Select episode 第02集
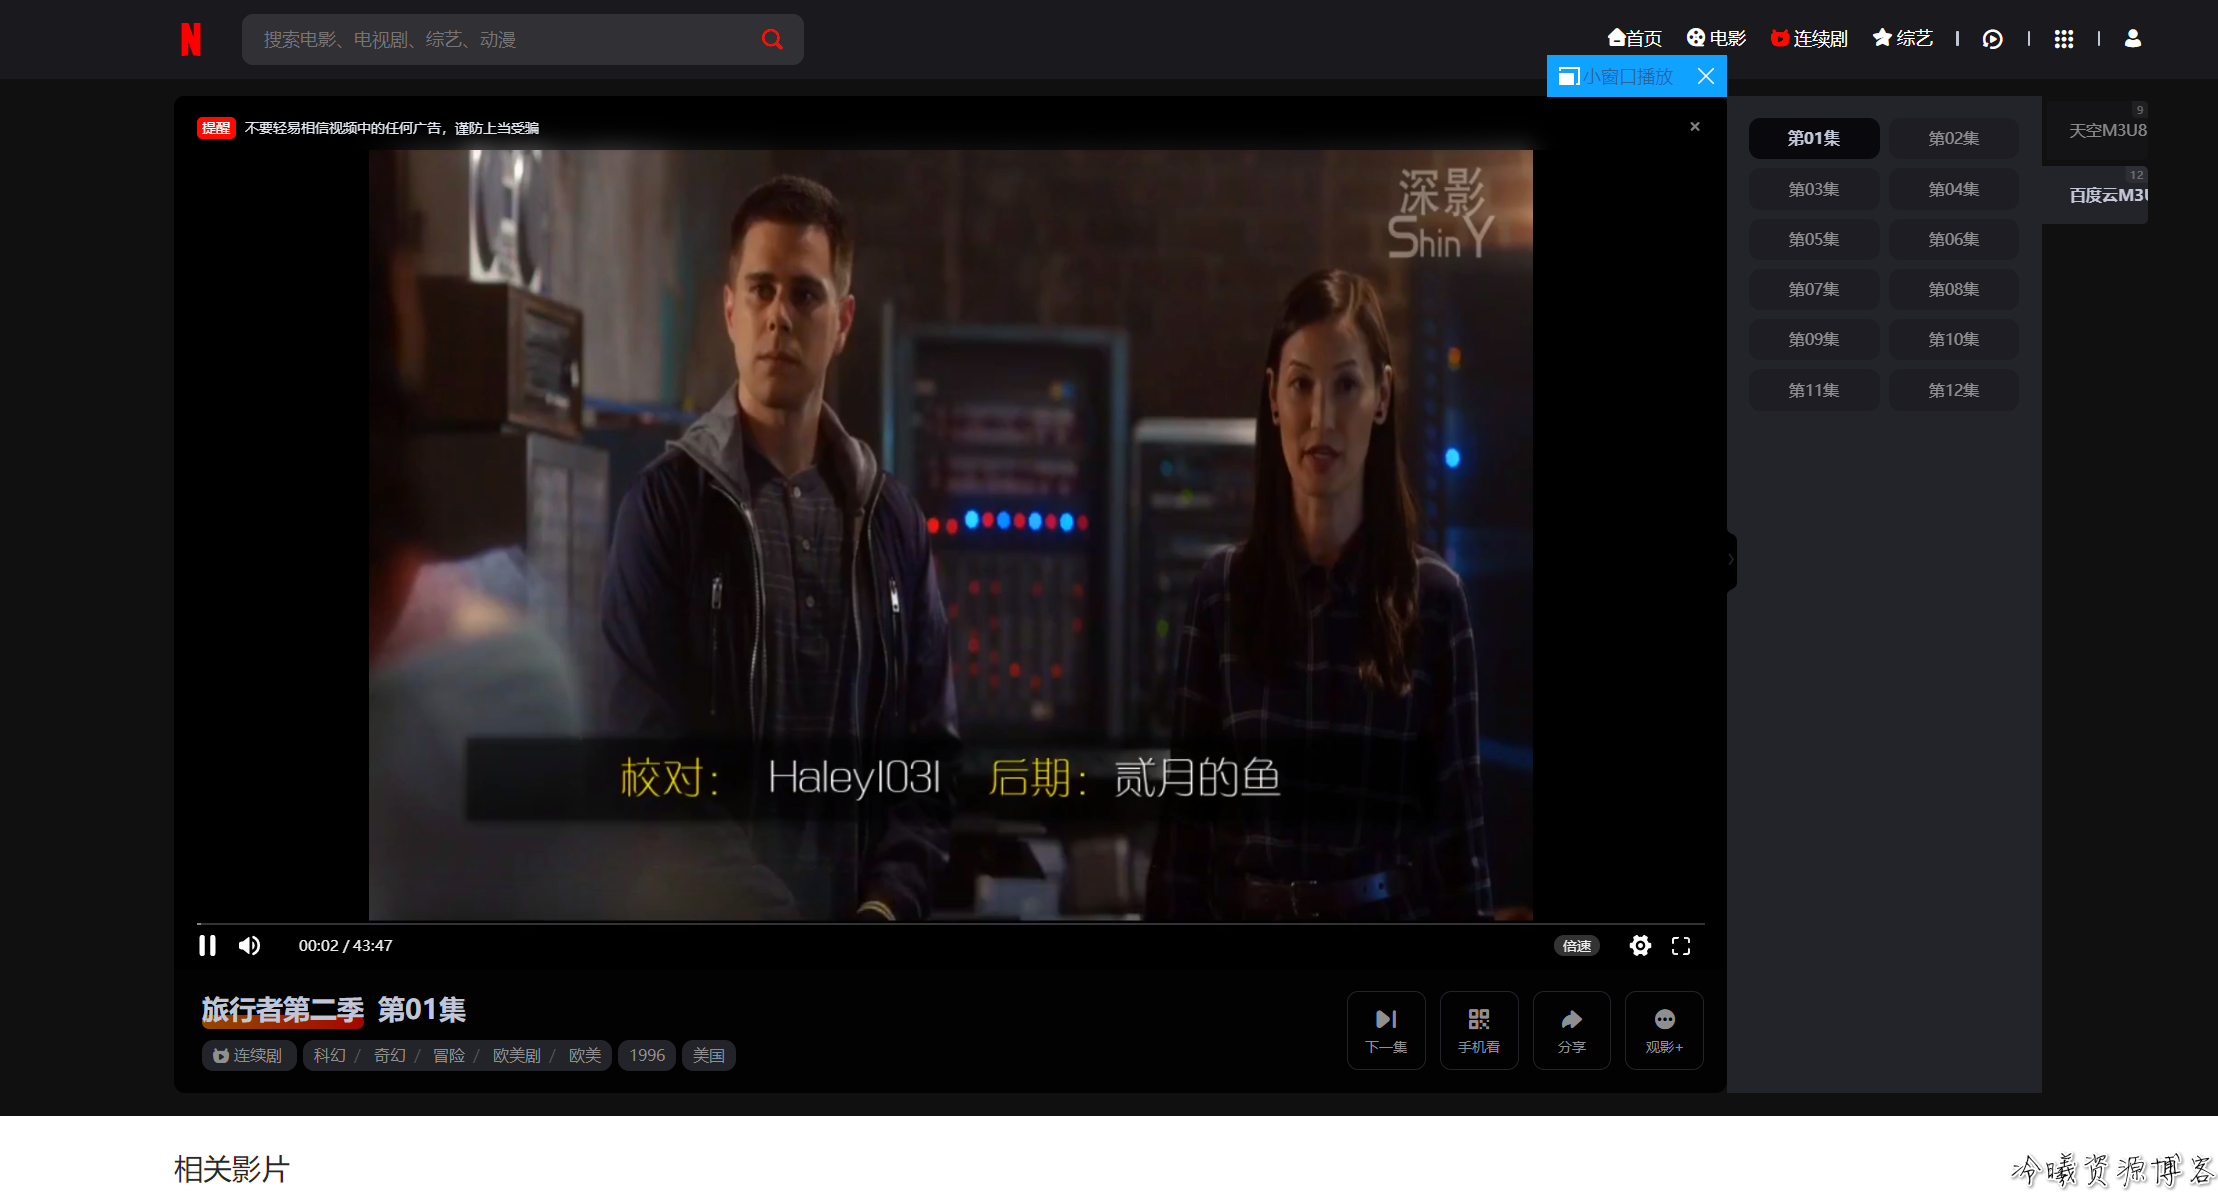The image size is (2218, 1204). 1954,138
